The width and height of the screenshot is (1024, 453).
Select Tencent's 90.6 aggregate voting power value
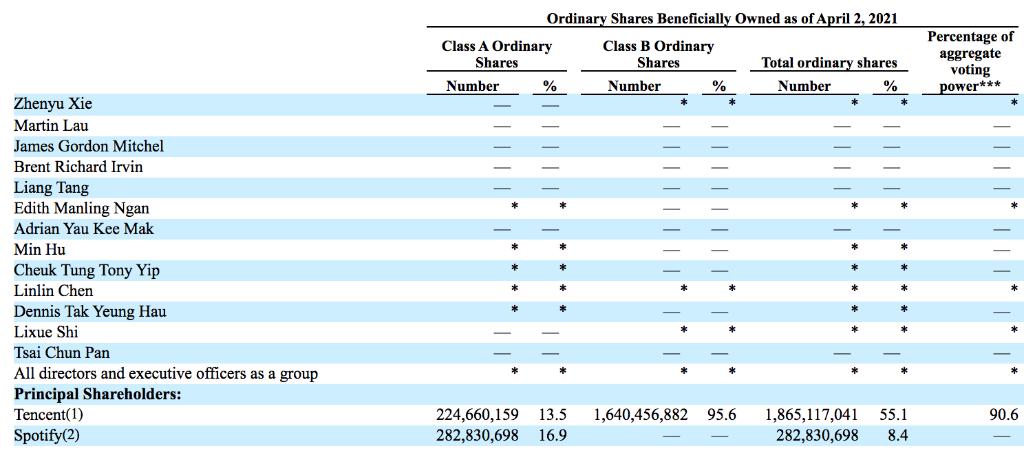tap(1003, 414)
